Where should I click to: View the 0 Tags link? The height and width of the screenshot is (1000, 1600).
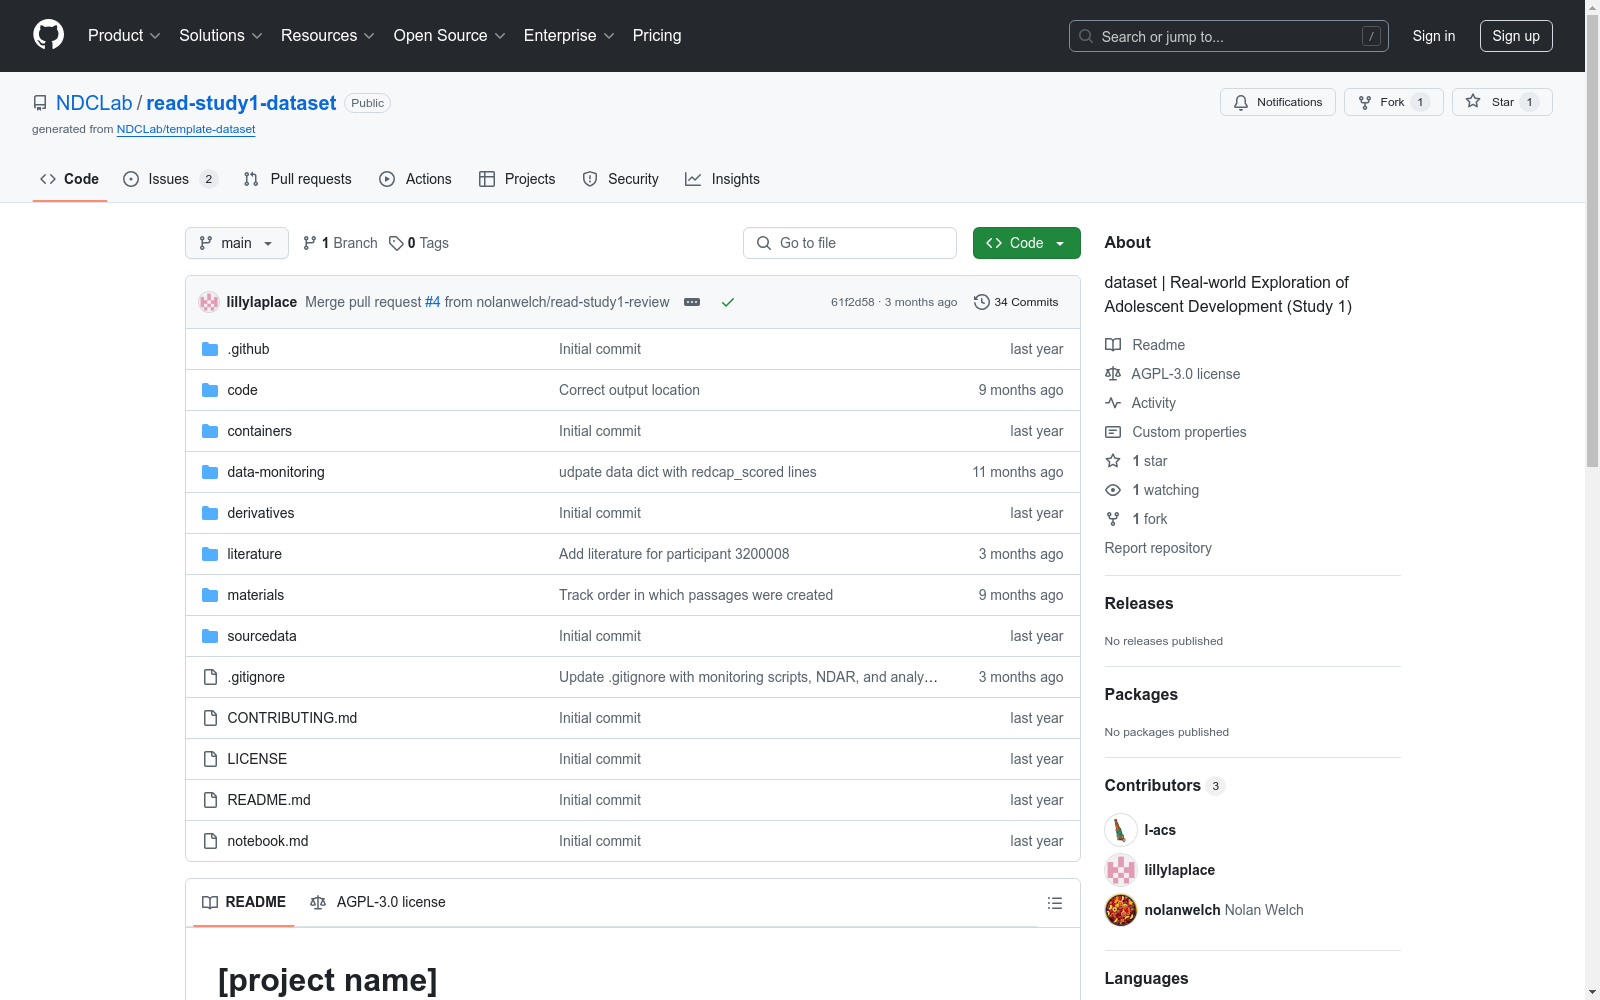pos(419,243)
